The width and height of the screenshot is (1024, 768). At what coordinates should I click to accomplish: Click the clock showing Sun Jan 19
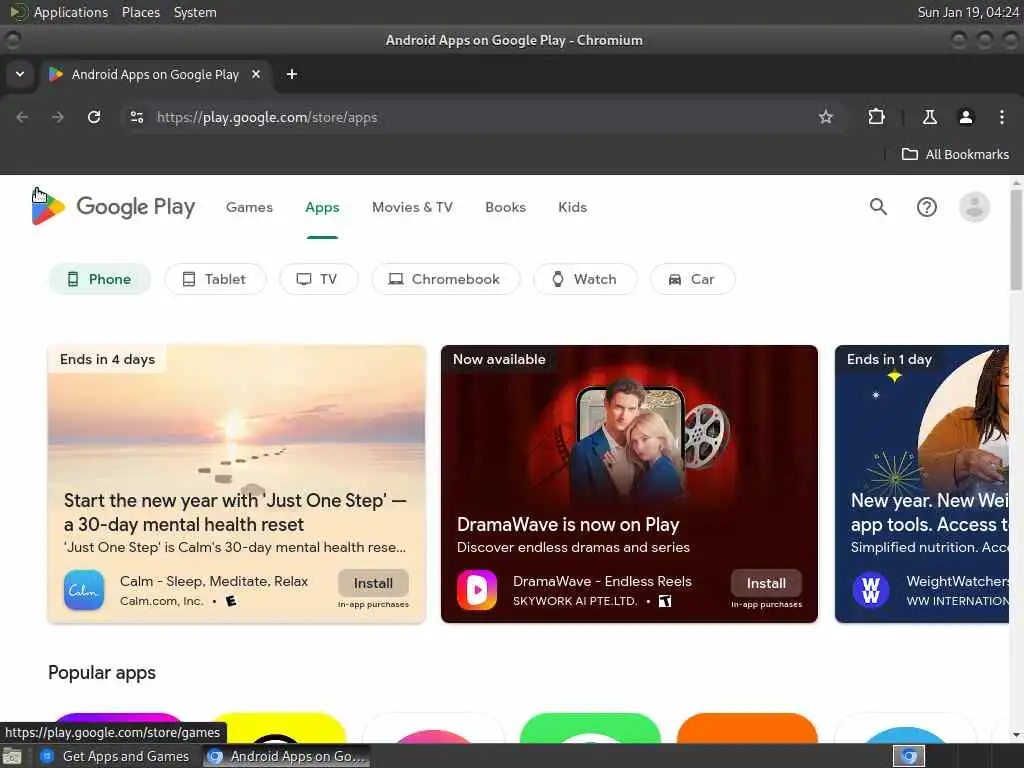(968, 12)
